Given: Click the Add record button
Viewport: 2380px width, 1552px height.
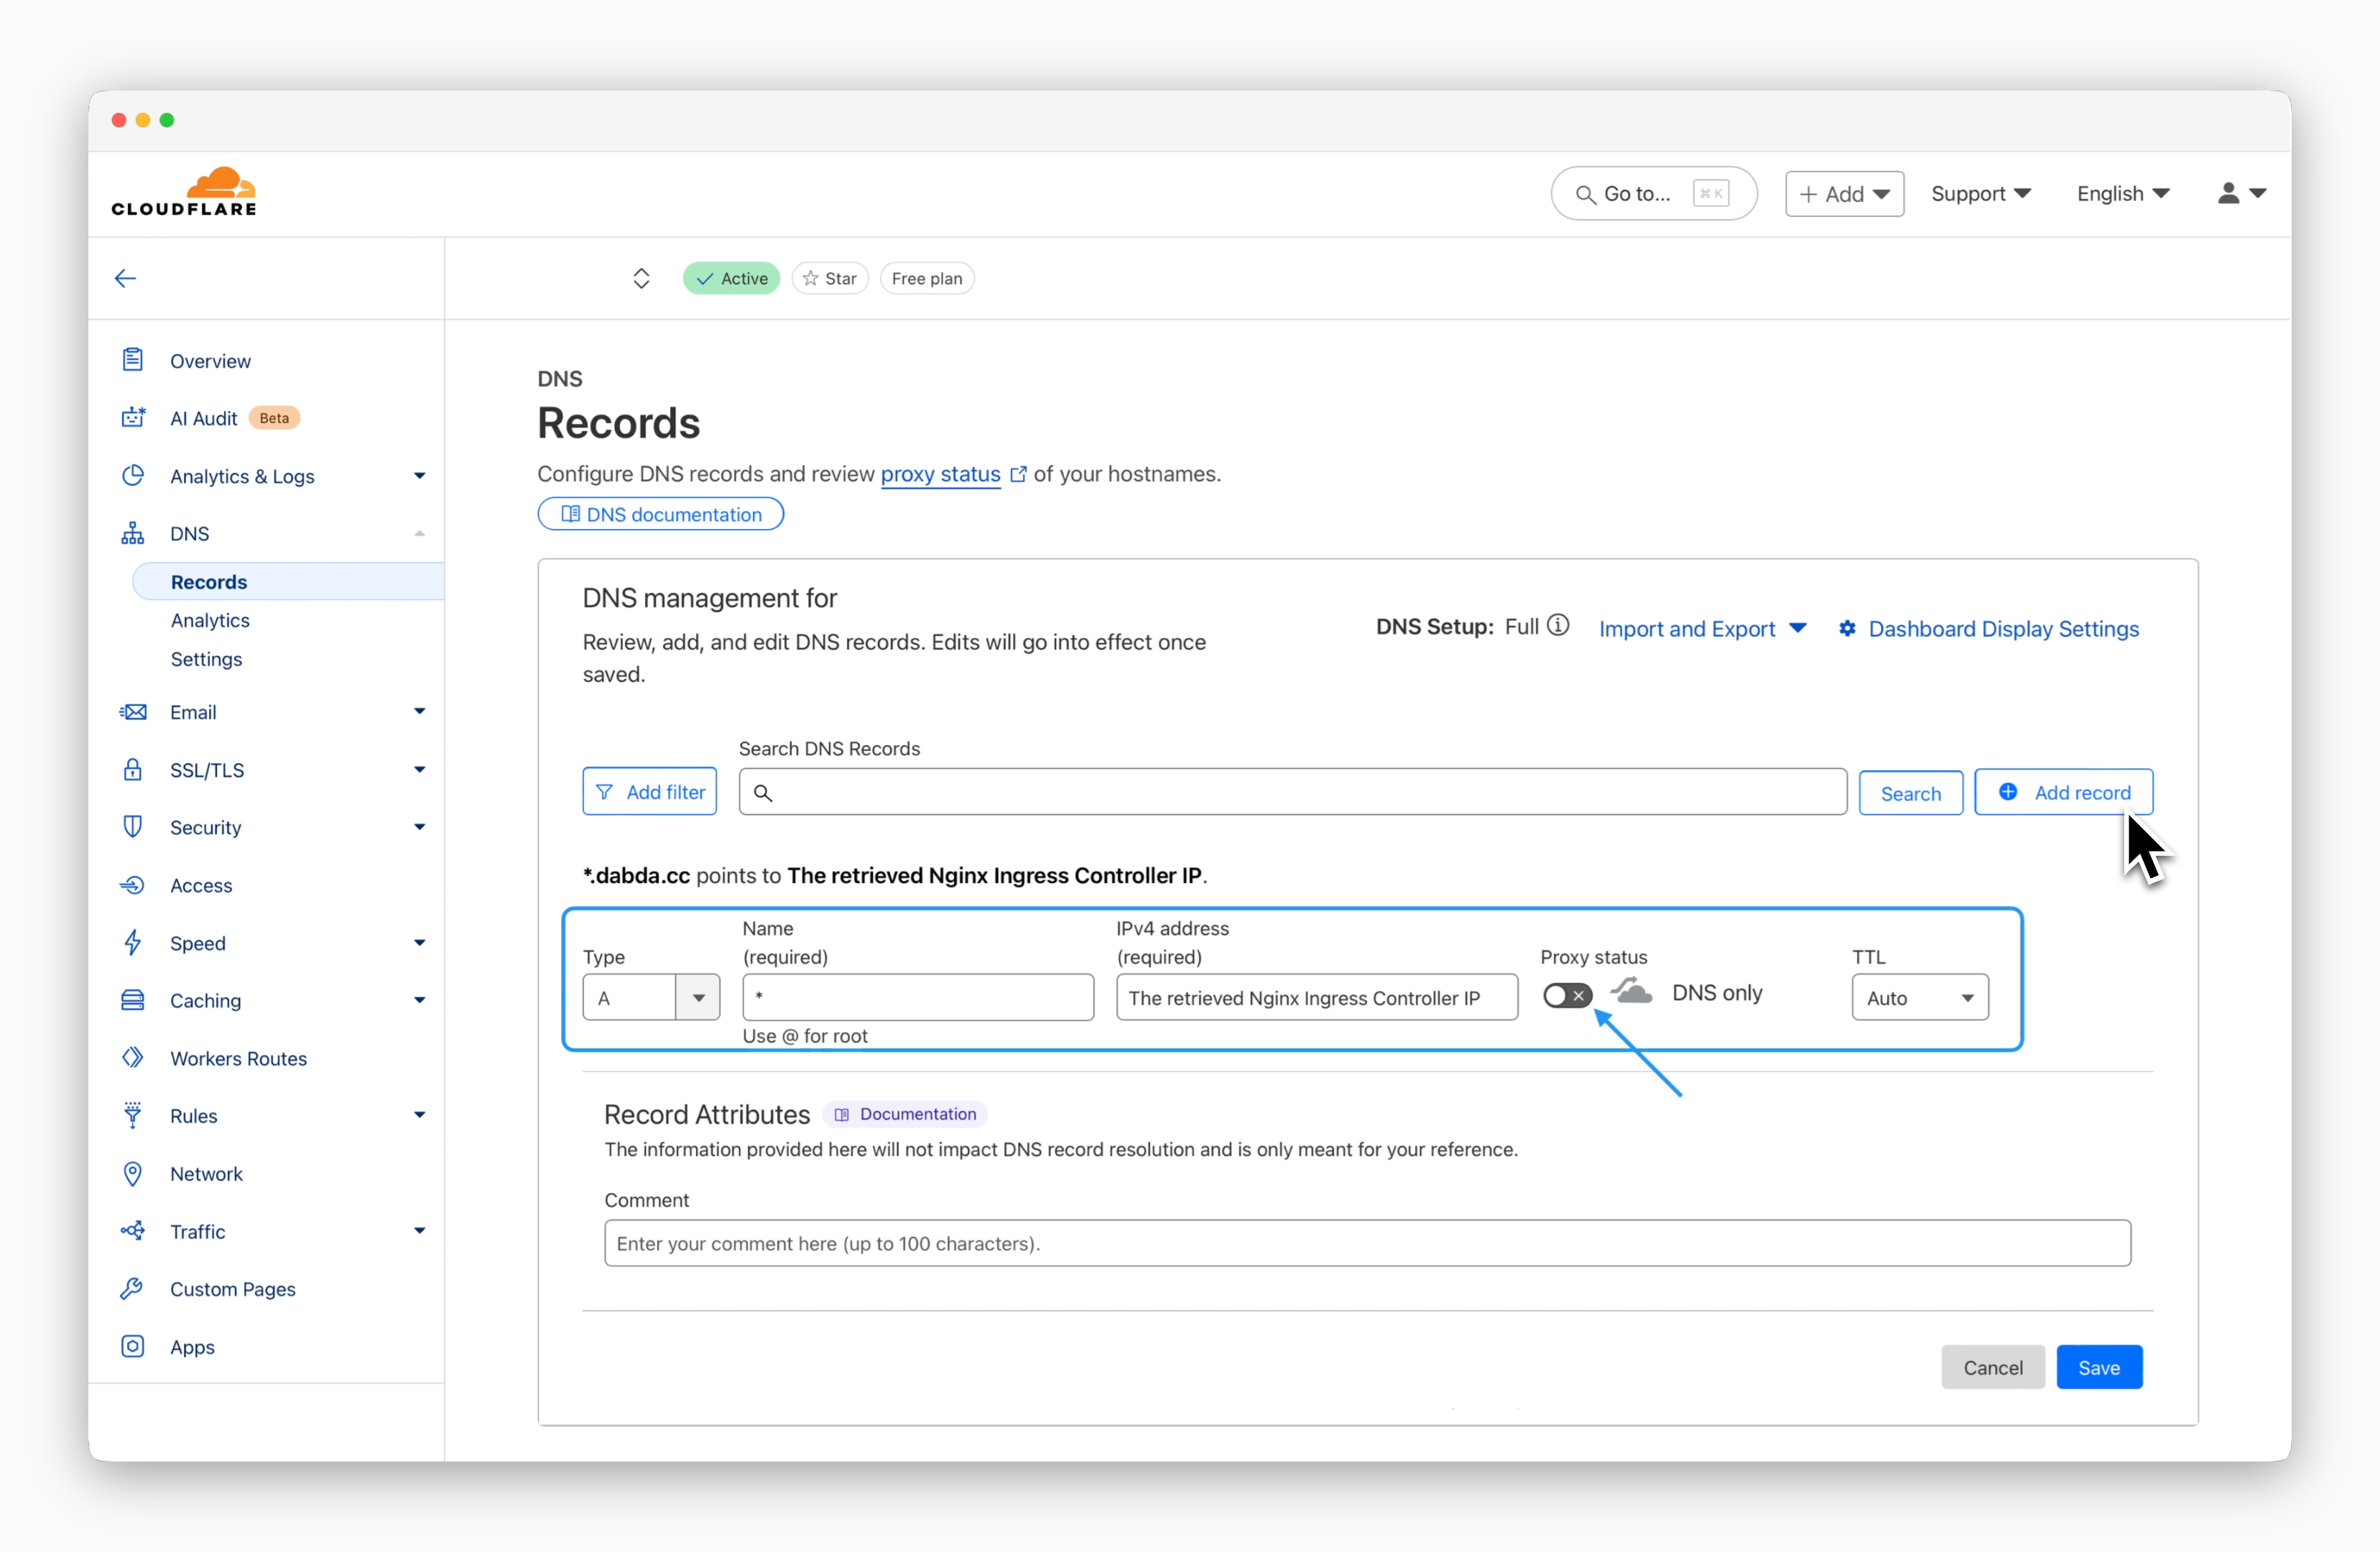Looking at the screenshot, I should 2063,792.
